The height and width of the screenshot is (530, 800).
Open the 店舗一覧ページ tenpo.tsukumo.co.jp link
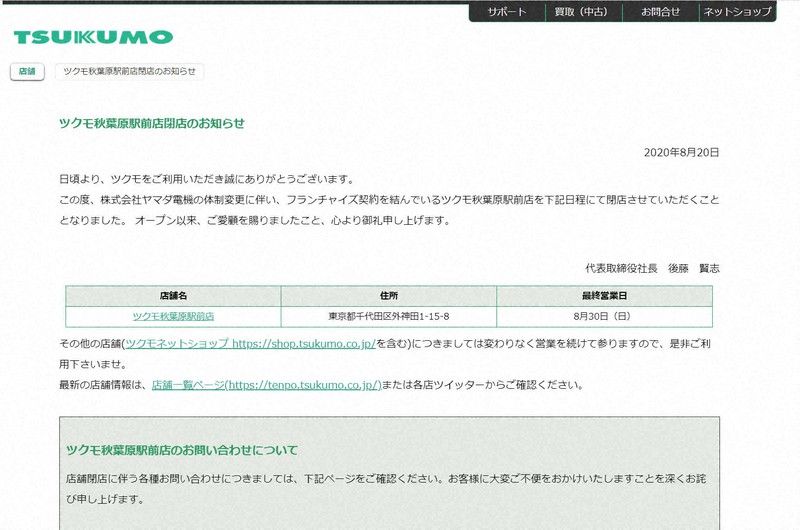(x=267, y=385)
